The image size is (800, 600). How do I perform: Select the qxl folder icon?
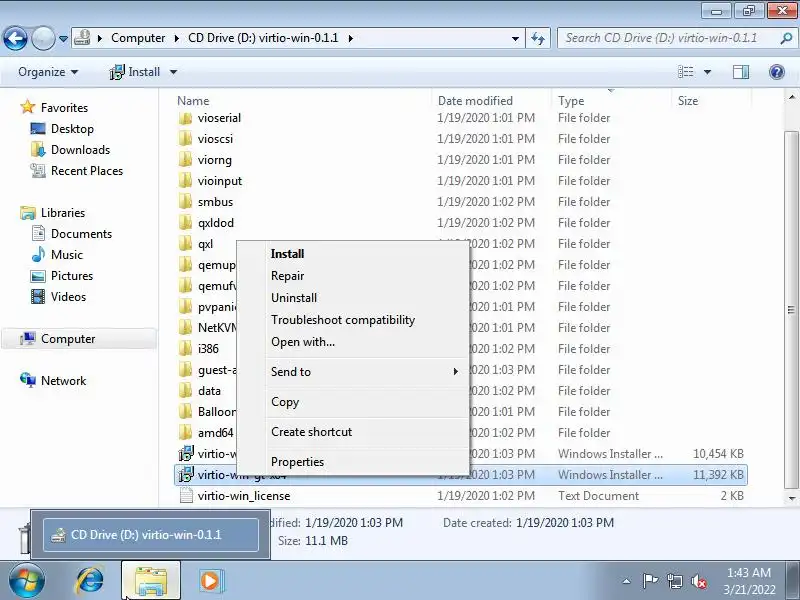(185, 243)
